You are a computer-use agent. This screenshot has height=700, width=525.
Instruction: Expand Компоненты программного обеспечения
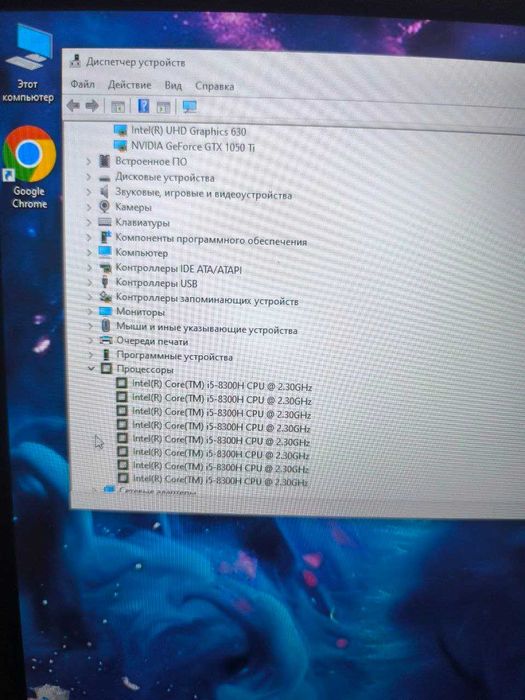click(89, 238)
